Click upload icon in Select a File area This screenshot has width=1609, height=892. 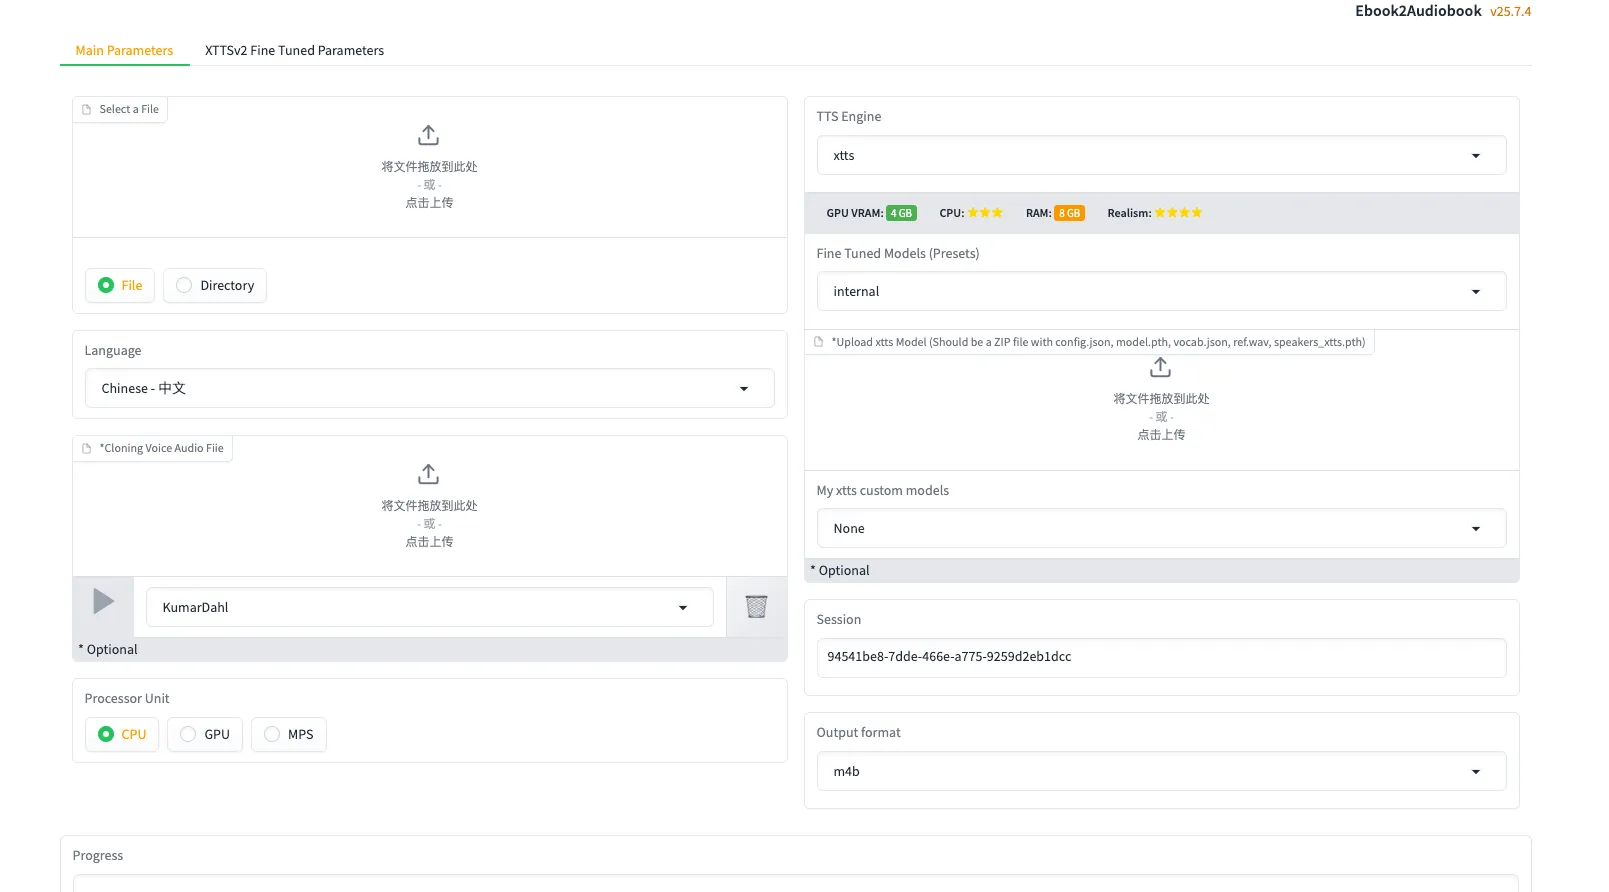pyautogui.click(x=428, y=135)
